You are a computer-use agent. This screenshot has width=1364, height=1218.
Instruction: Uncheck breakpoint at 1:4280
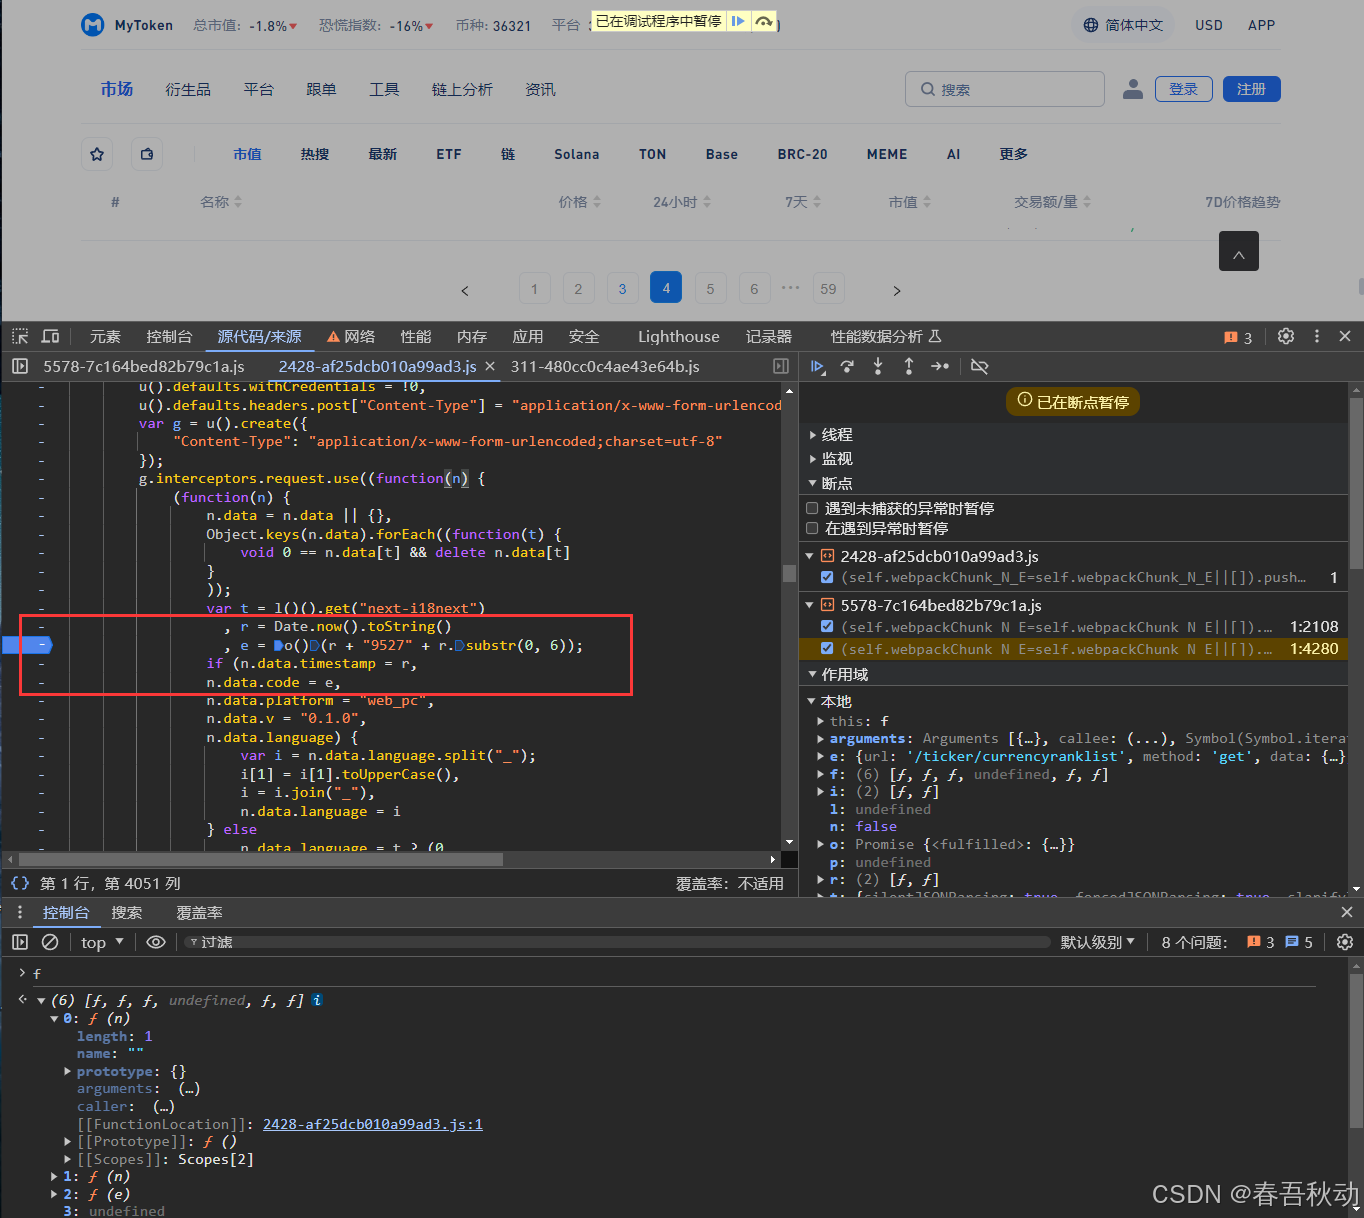click(827, 648)
